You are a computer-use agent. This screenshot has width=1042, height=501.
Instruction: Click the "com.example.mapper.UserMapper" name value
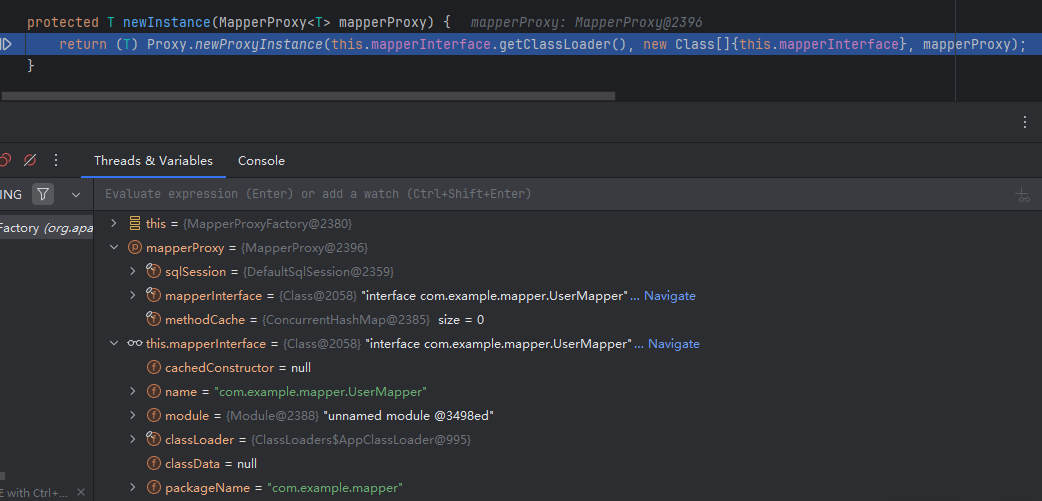click(x=320, y=392)
